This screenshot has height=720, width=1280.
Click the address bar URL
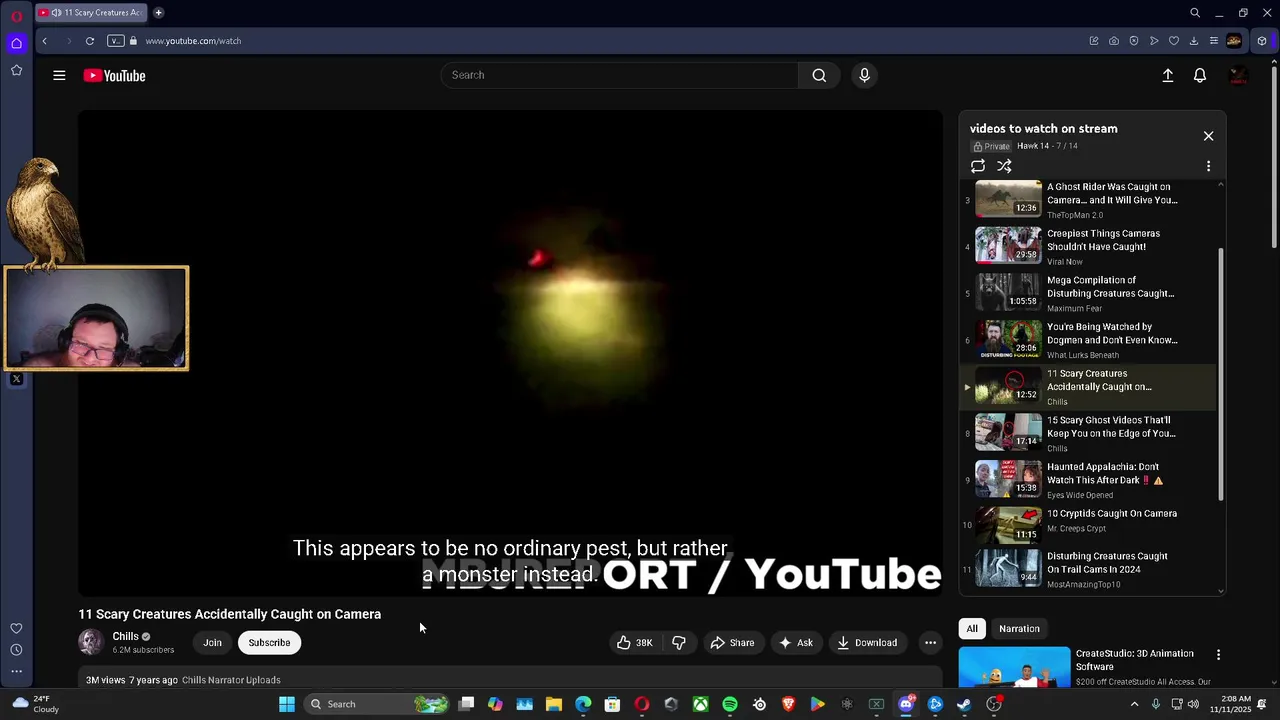point(193,41)
